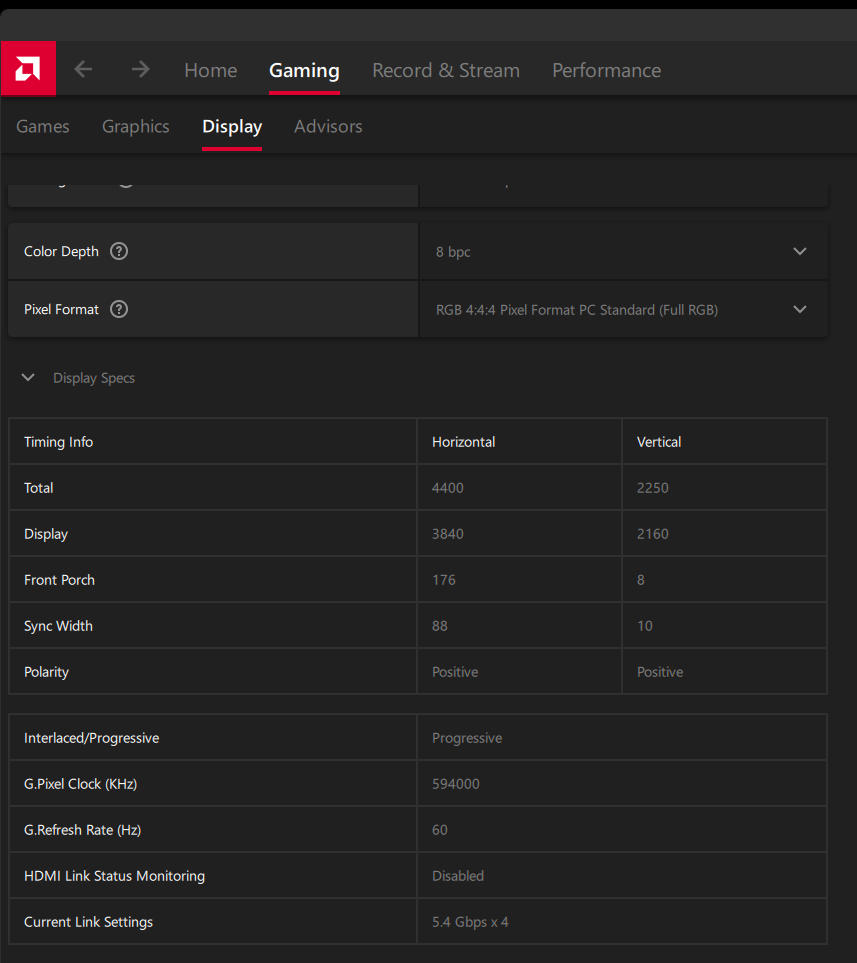Open the Color Depth help tooltip icon

[x=119, y=251]
